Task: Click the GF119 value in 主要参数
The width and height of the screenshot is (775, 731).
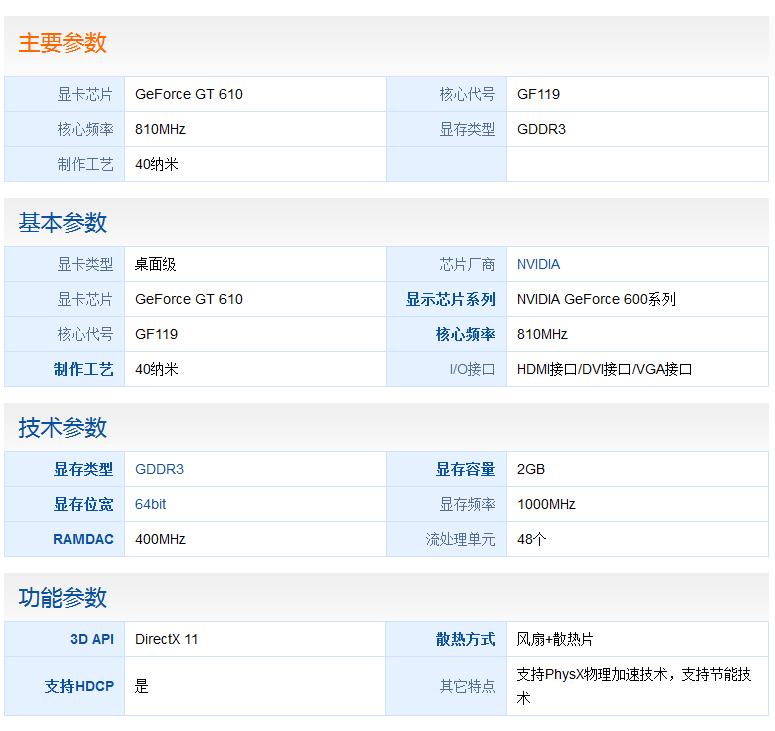Action: 538,94
